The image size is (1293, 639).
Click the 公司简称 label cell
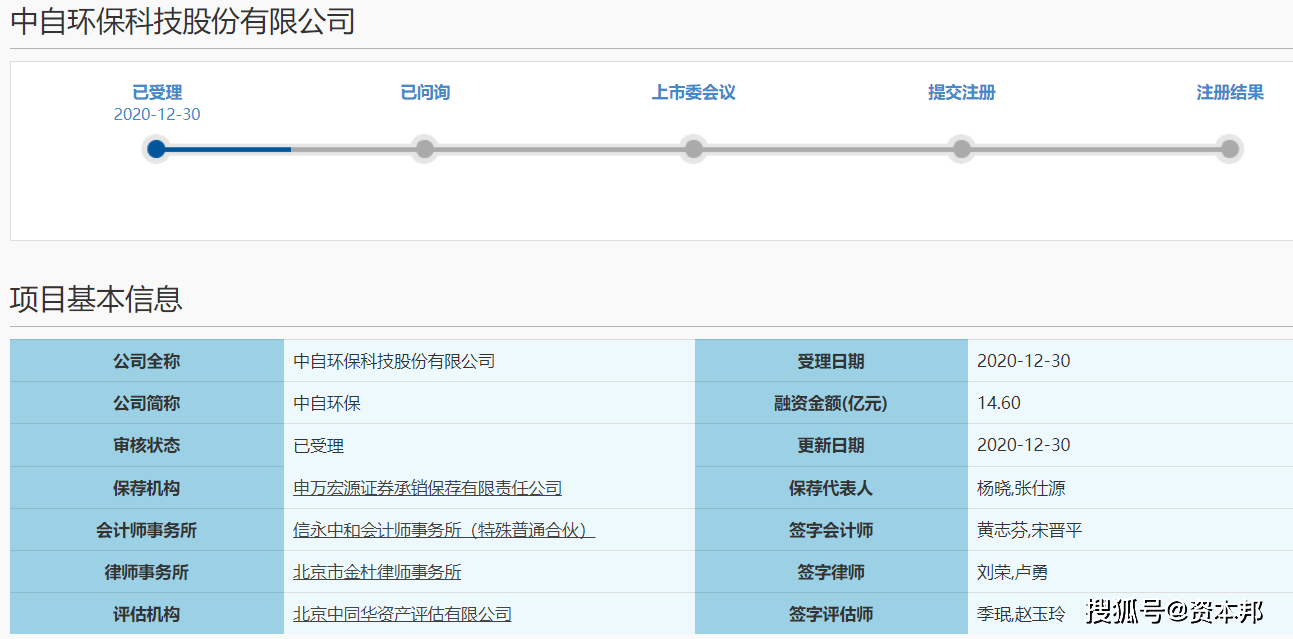click(147, 403)
